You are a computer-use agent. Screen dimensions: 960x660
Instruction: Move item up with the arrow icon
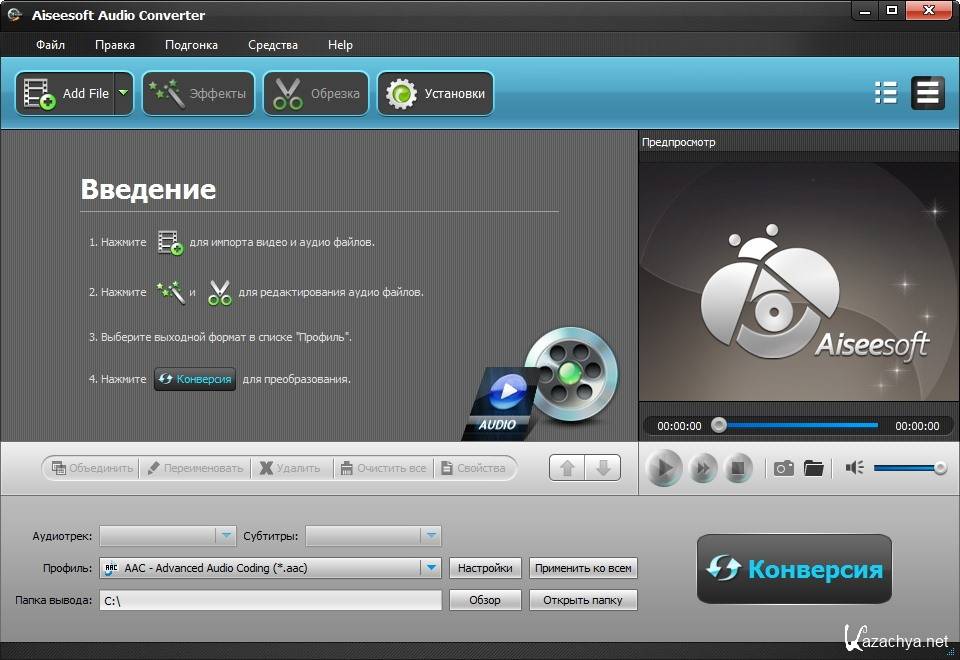coord(568,468)
